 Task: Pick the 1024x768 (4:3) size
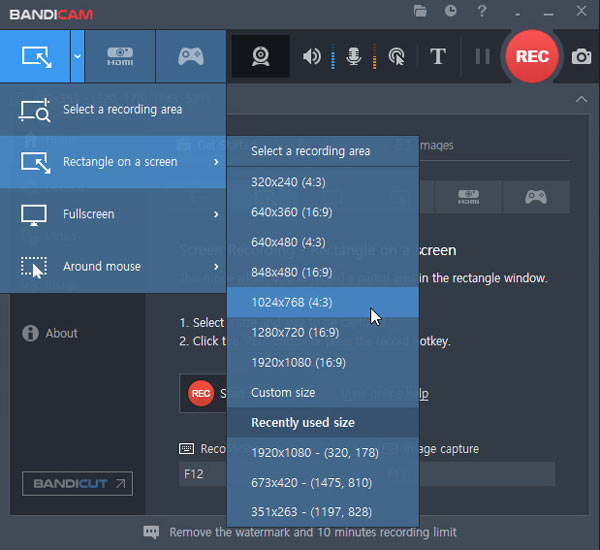pyautogui.click(x=323, y=302)
